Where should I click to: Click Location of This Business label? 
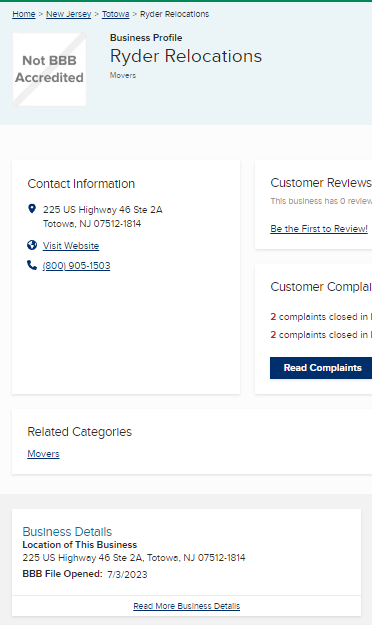(79, 545)
